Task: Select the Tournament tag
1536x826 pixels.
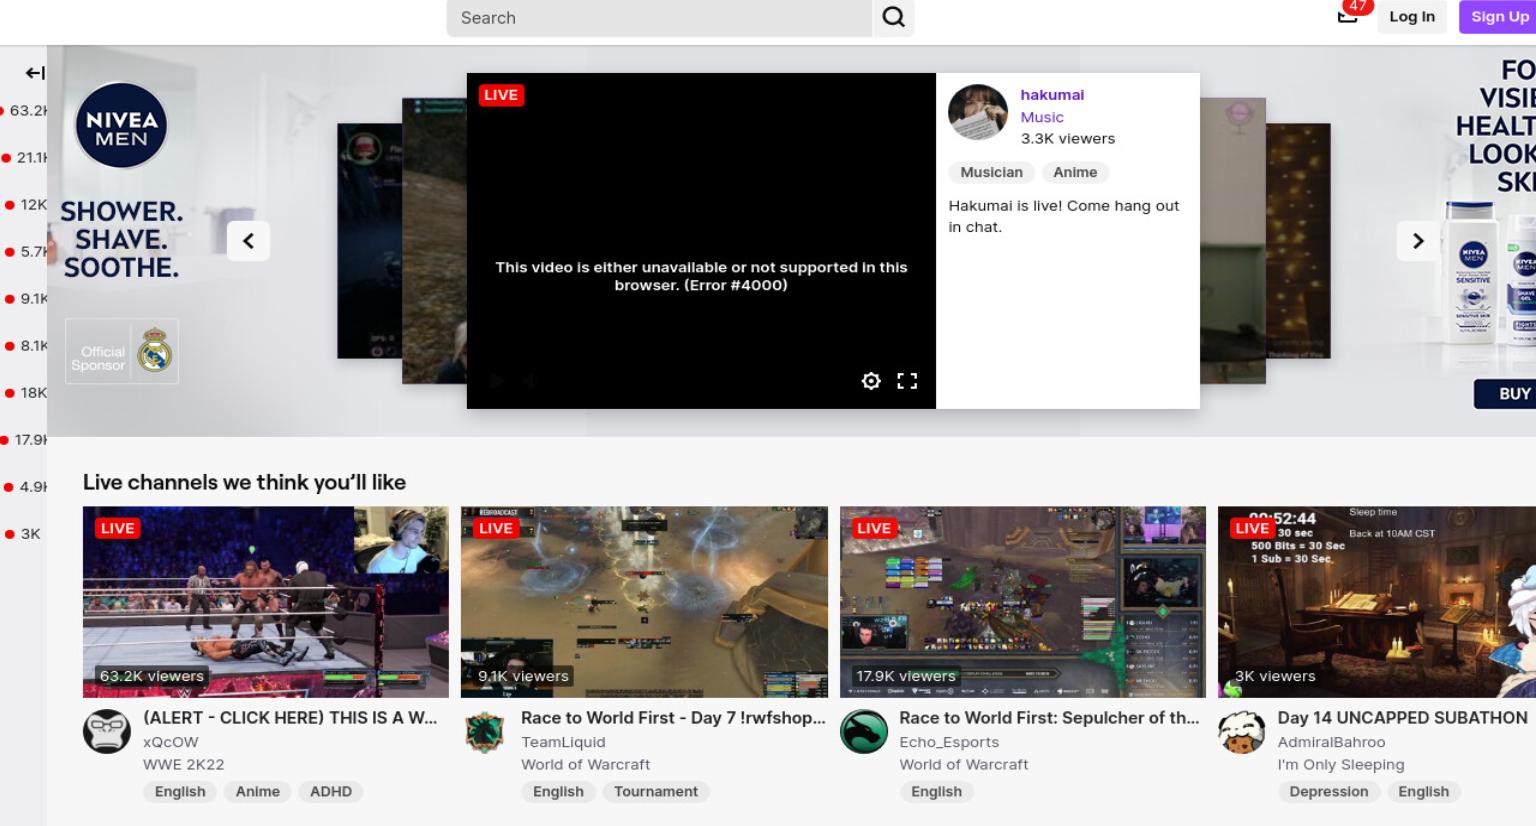Action: tap(656, 791)
